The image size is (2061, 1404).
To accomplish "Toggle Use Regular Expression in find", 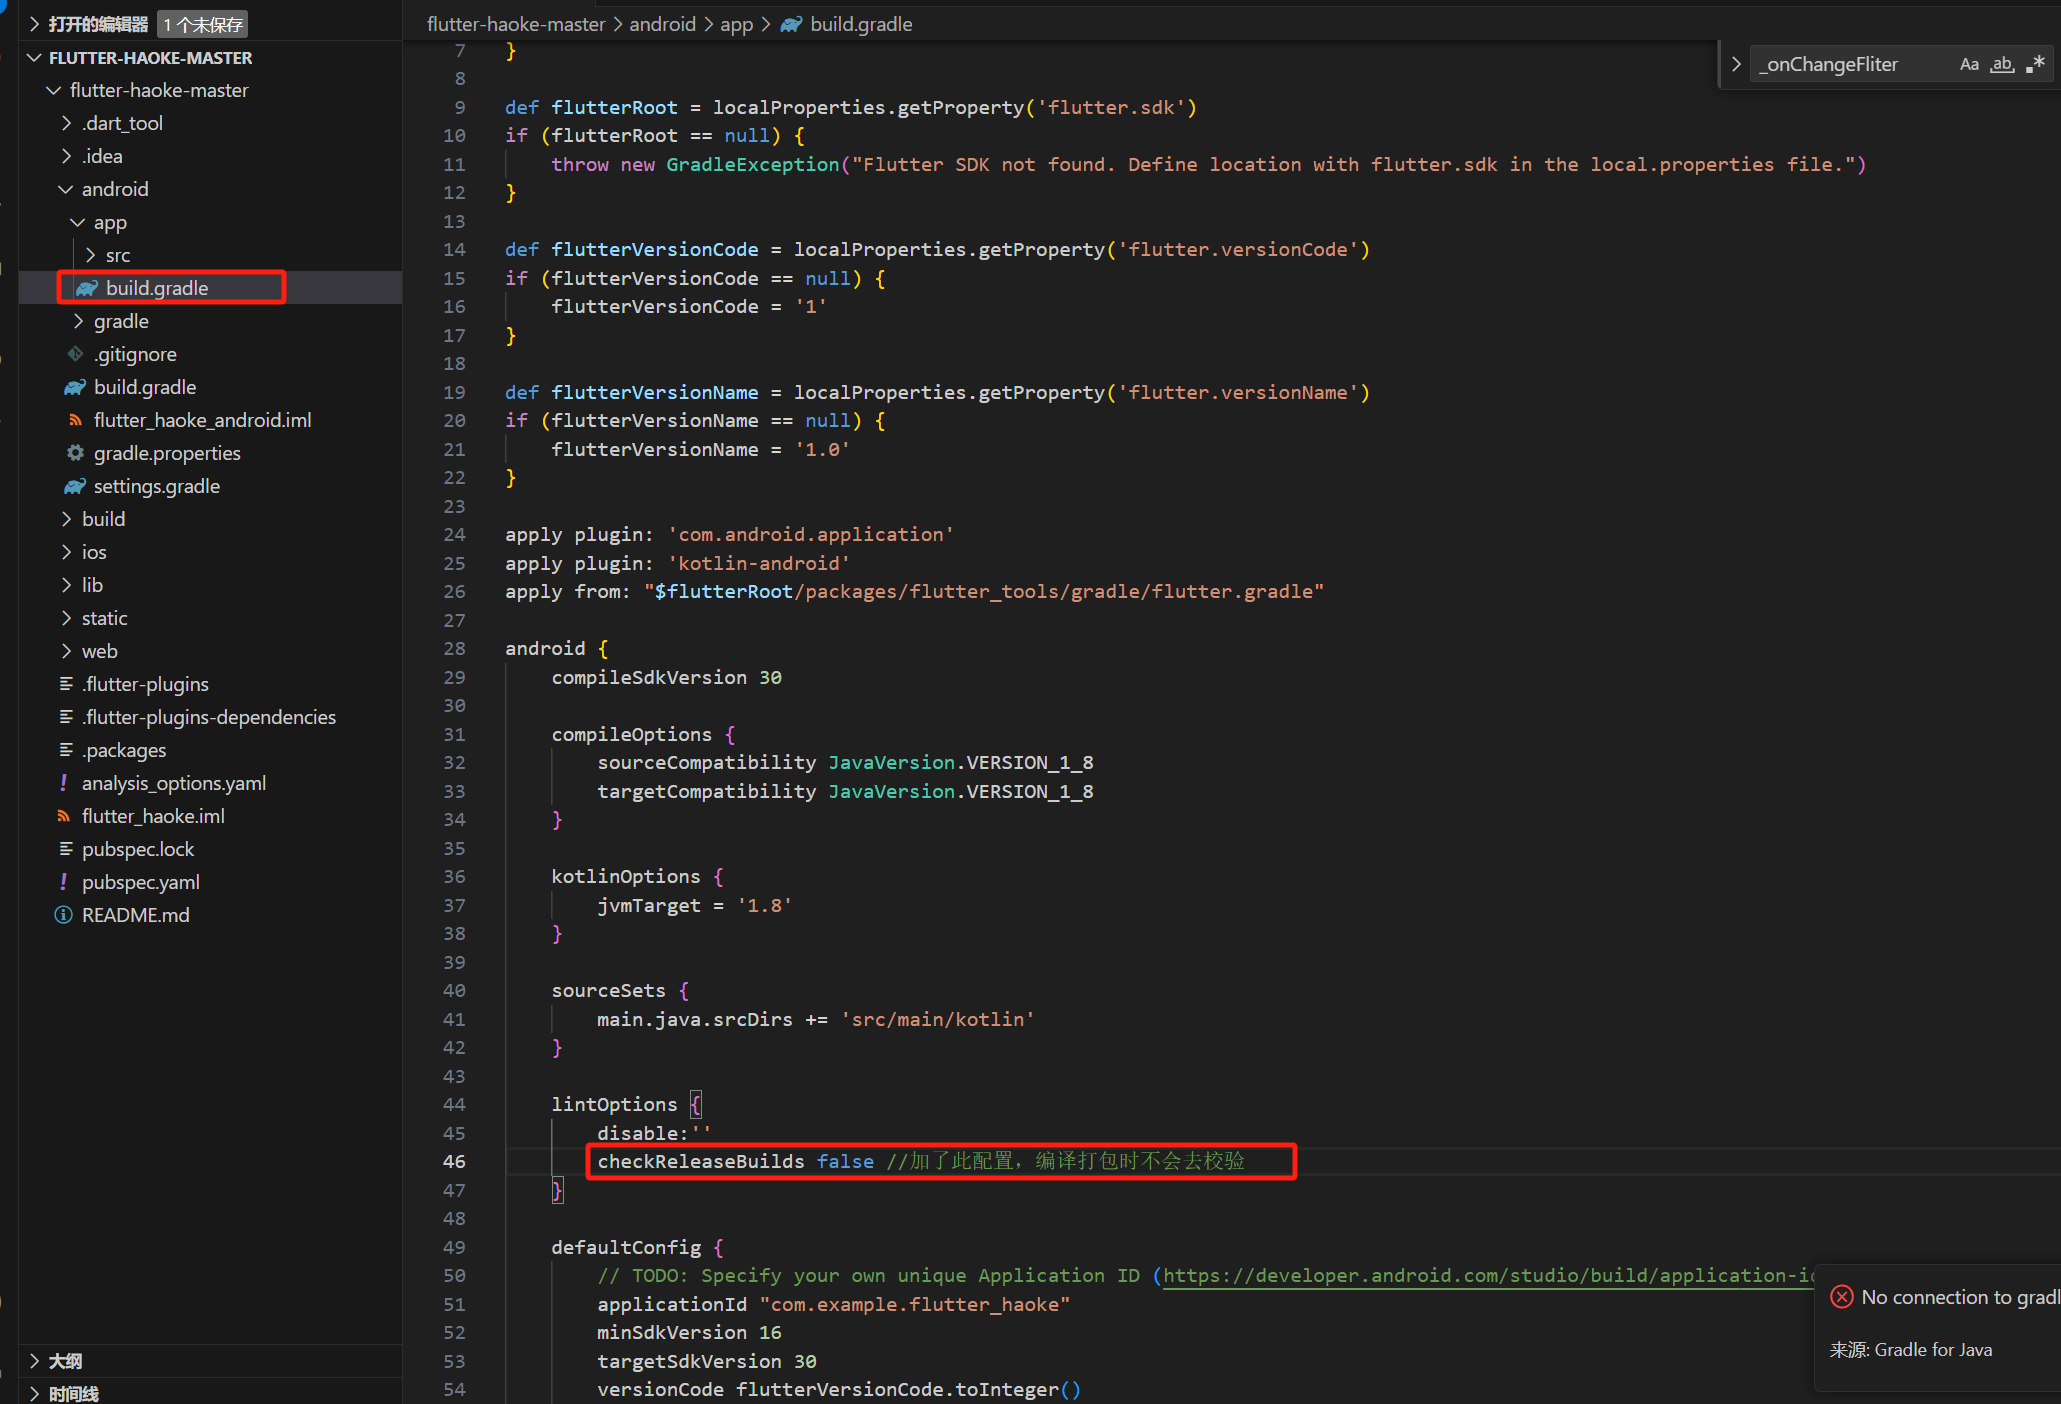I will [x=2035, y=65].
